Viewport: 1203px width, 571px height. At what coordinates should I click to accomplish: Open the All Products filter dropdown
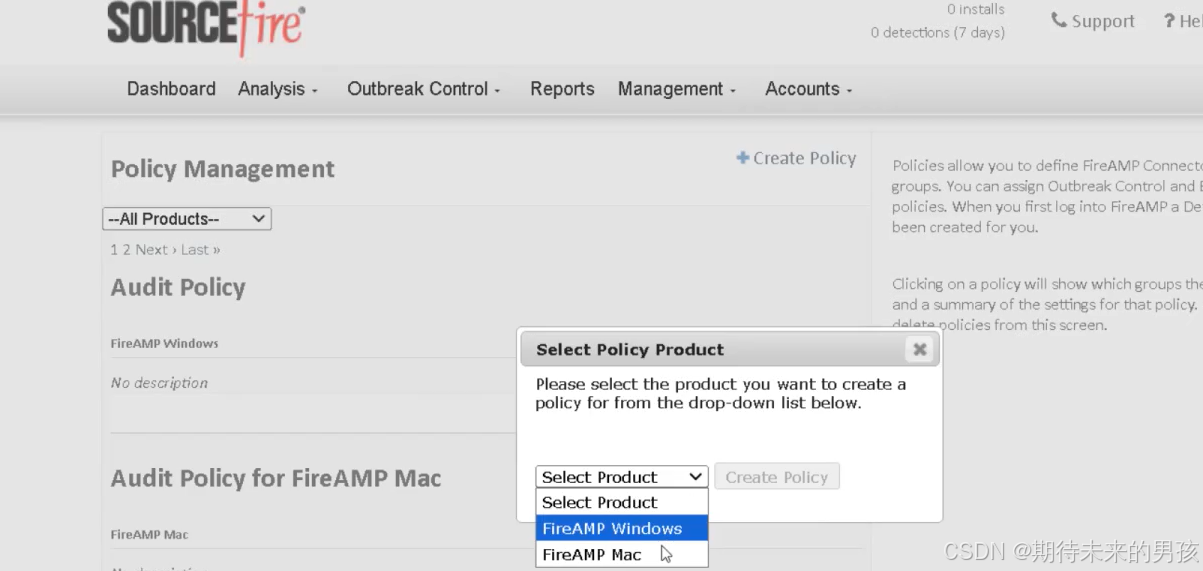pyautogui.click(x=187, y=219)
